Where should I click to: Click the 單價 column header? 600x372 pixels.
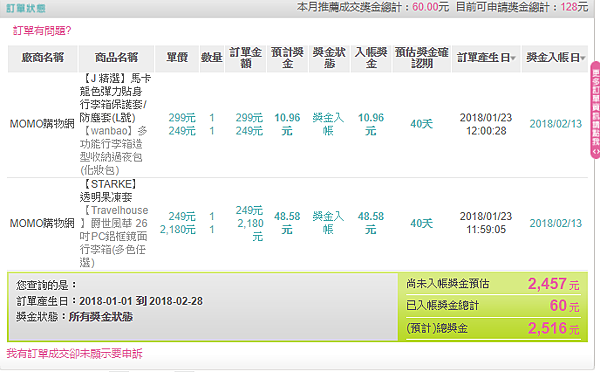coord(177,58)
